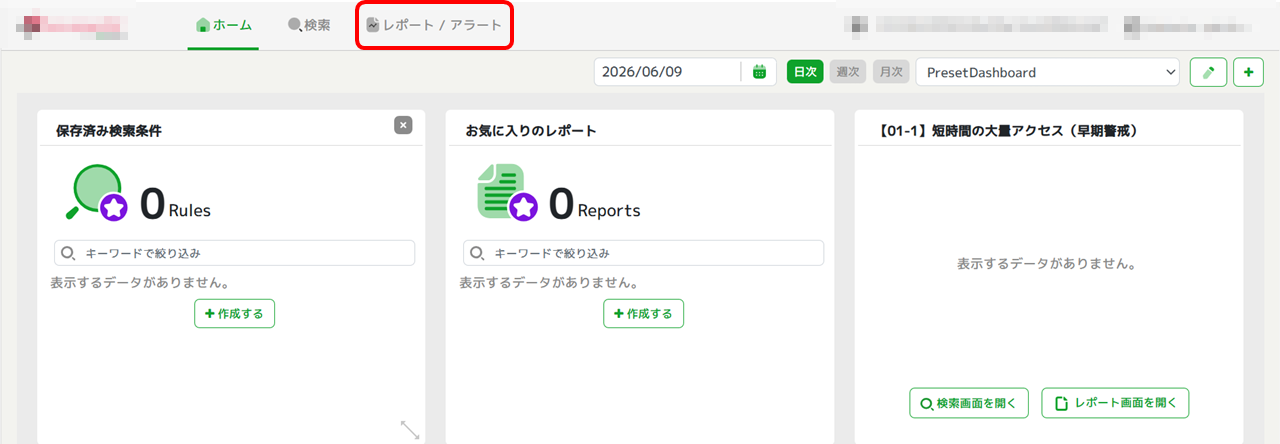Close the 保存済み検索条件 panel

click(403, 125)
